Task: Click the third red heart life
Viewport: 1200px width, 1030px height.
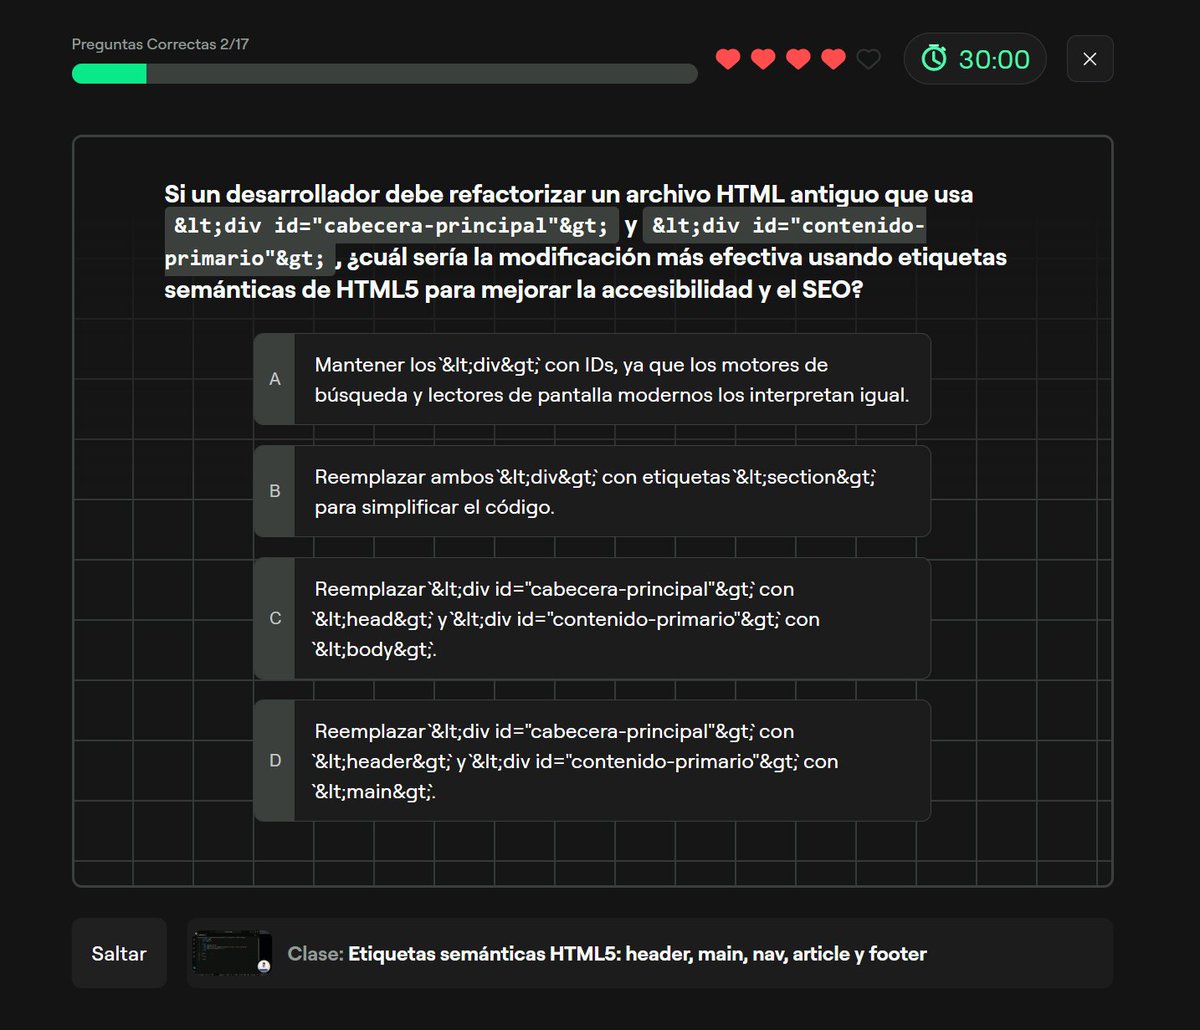Action: [798, 60]
